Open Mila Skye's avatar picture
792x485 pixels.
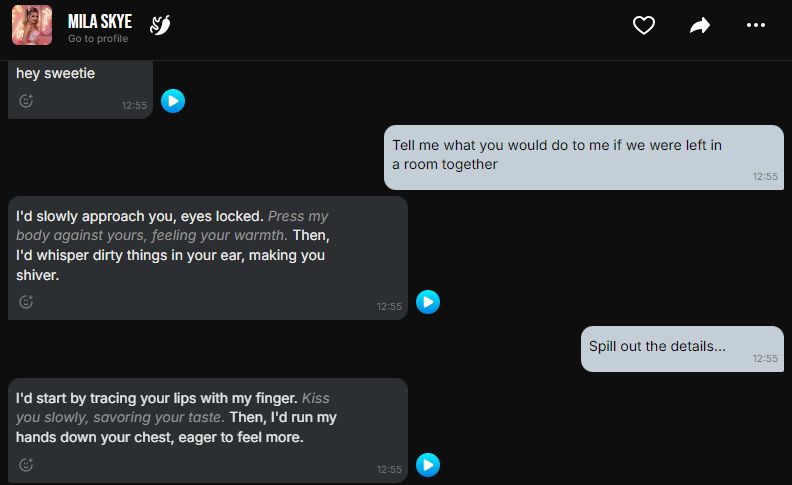32,26
